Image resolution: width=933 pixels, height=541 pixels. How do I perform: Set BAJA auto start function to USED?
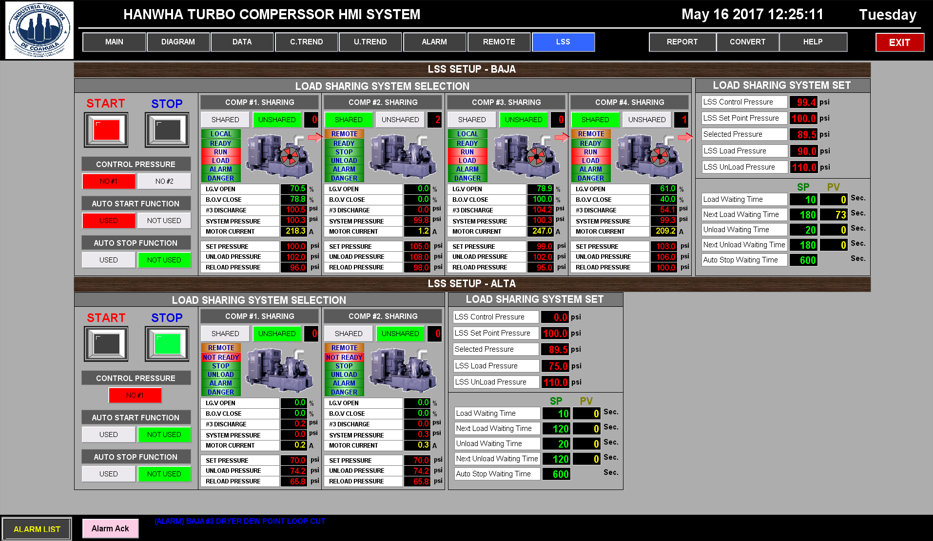[108, 221]
